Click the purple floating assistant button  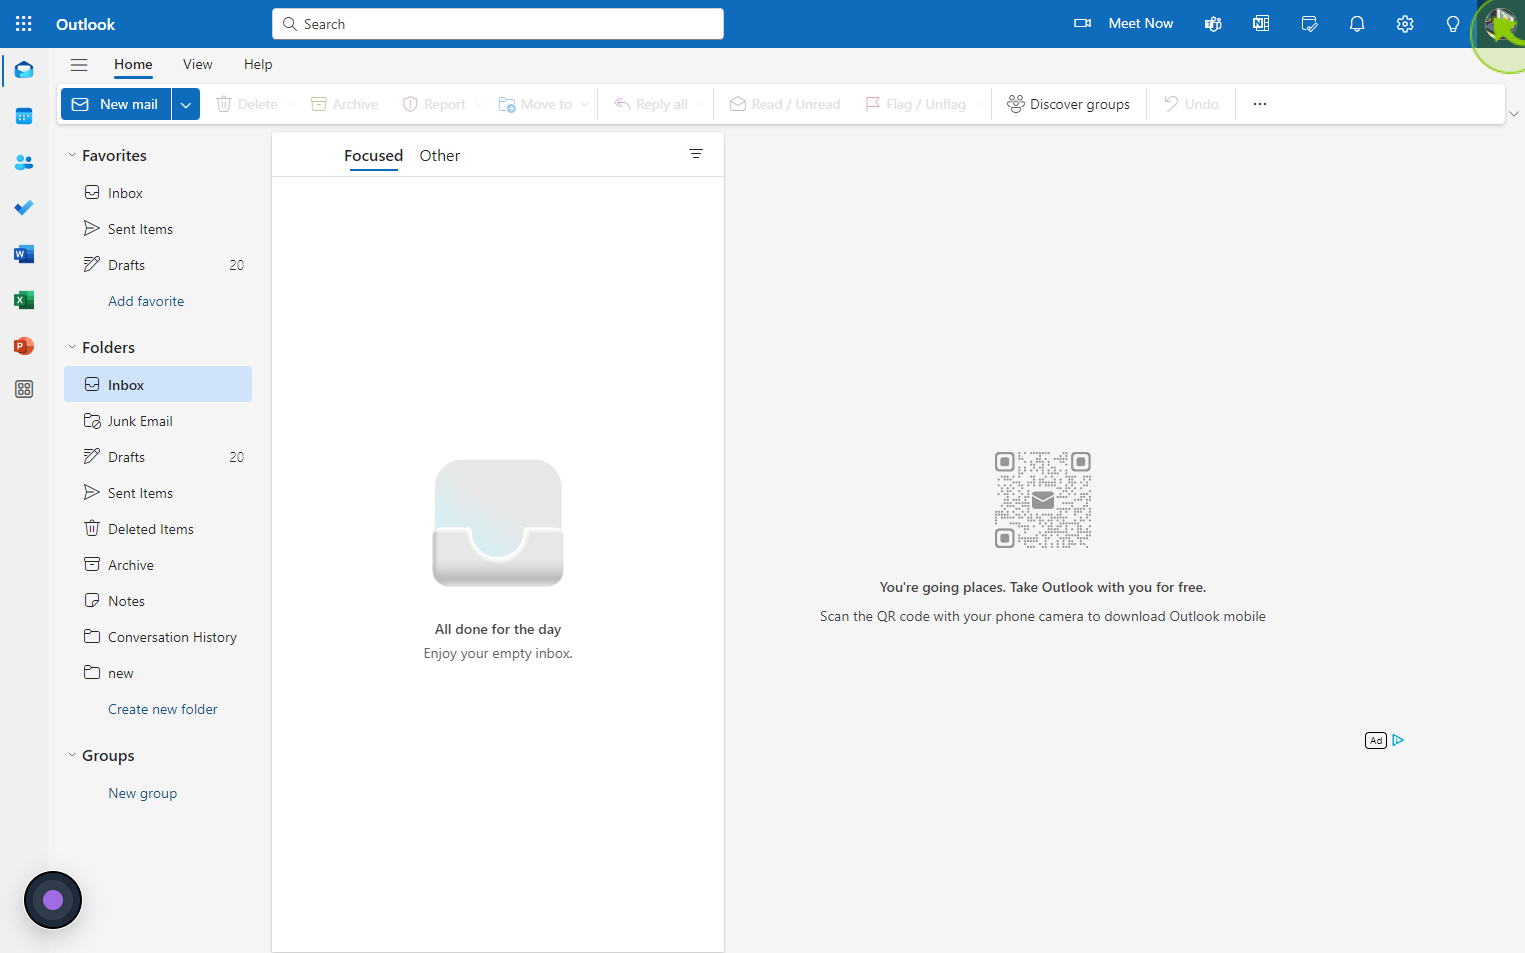53,900
